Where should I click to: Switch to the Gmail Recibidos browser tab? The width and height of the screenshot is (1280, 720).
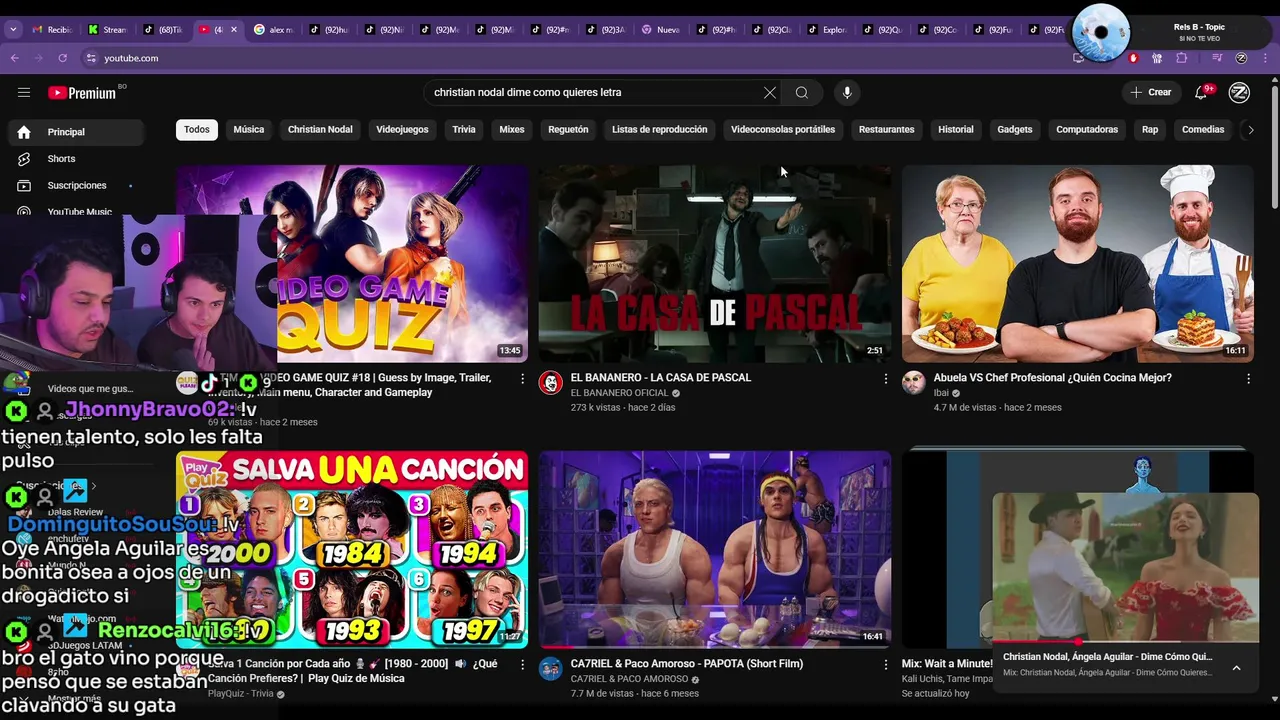click(x=52, y=30)
